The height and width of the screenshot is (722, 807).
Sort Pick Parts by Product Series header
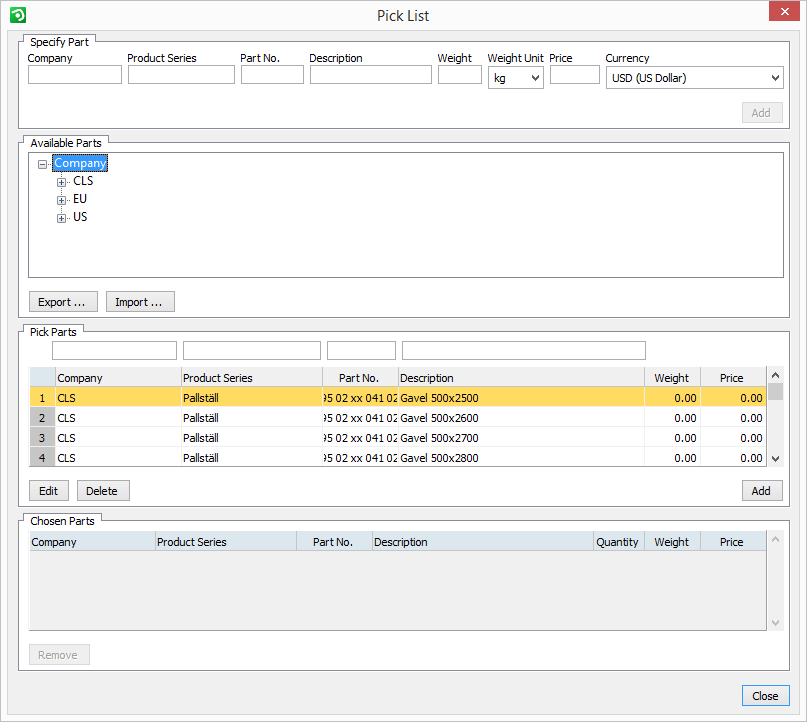pos(250,378)
